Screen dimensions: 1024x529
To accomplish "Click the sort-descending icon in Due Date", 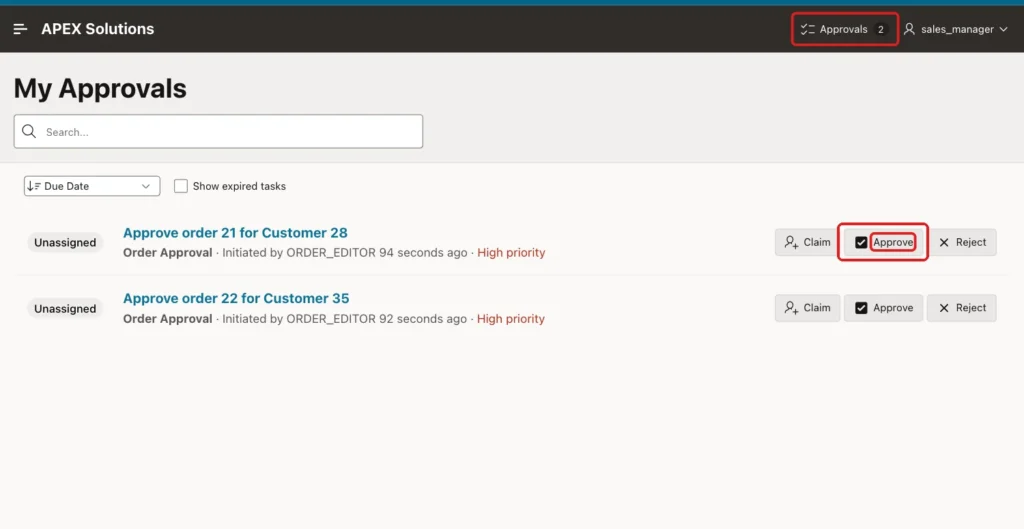I will (34, 186).
